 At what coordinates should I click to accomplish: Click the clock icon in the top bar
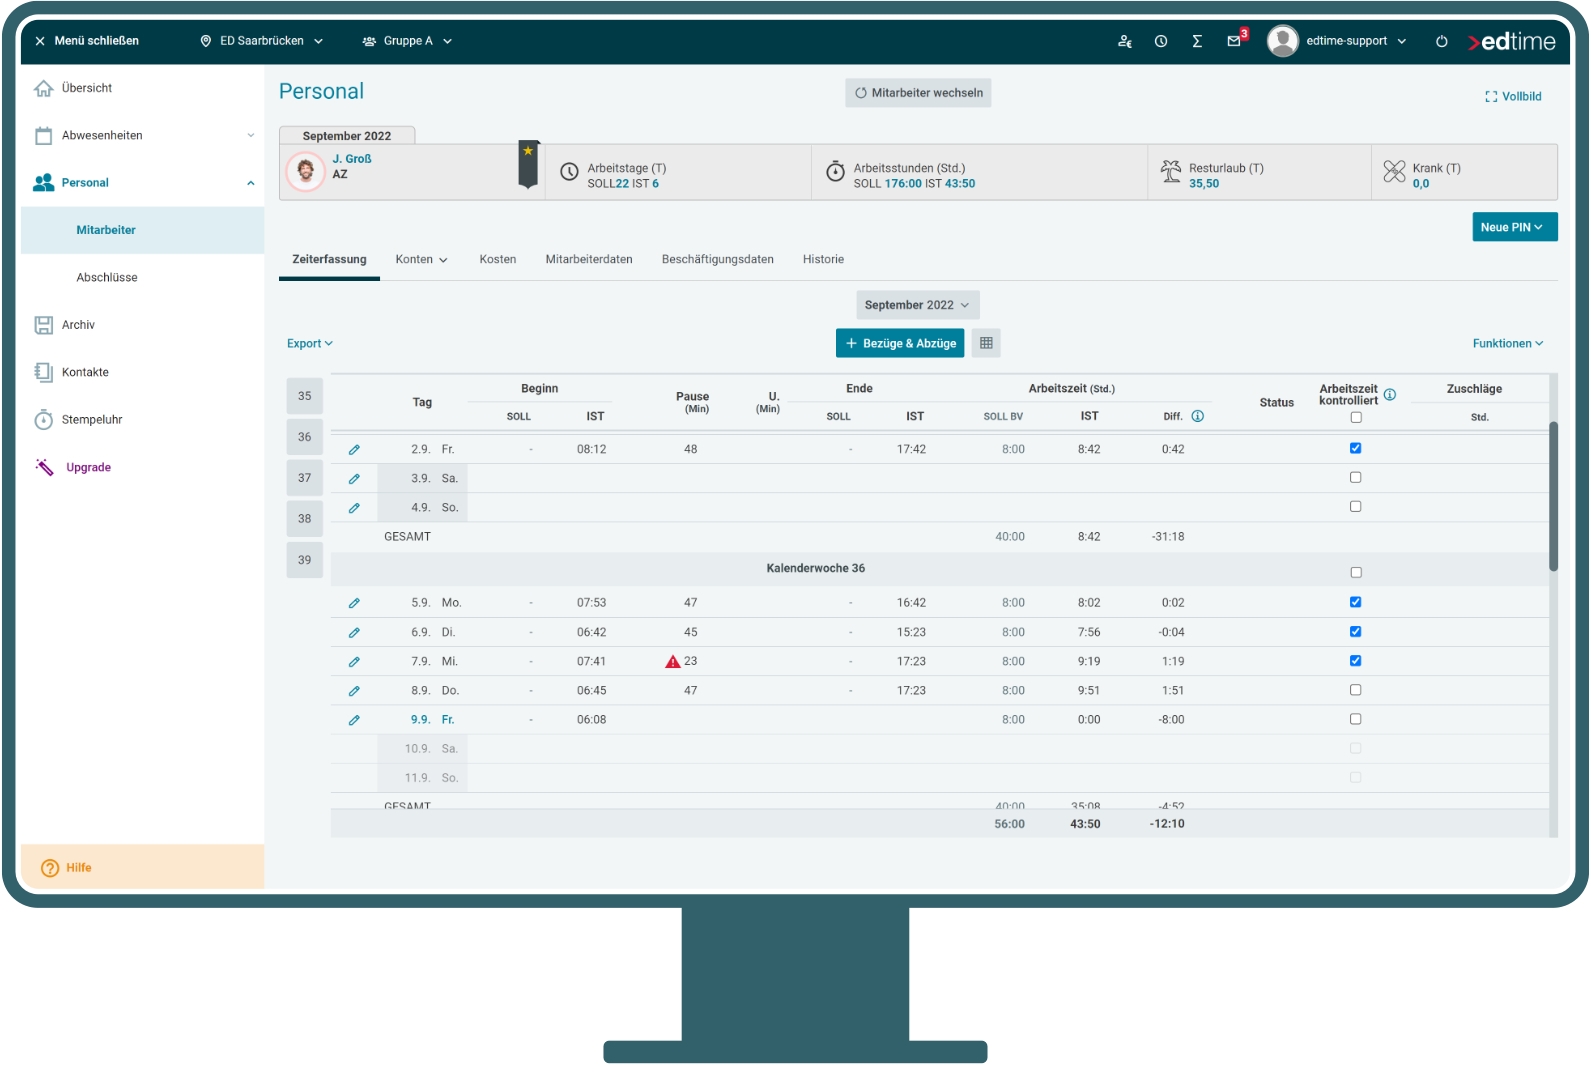1161,41
